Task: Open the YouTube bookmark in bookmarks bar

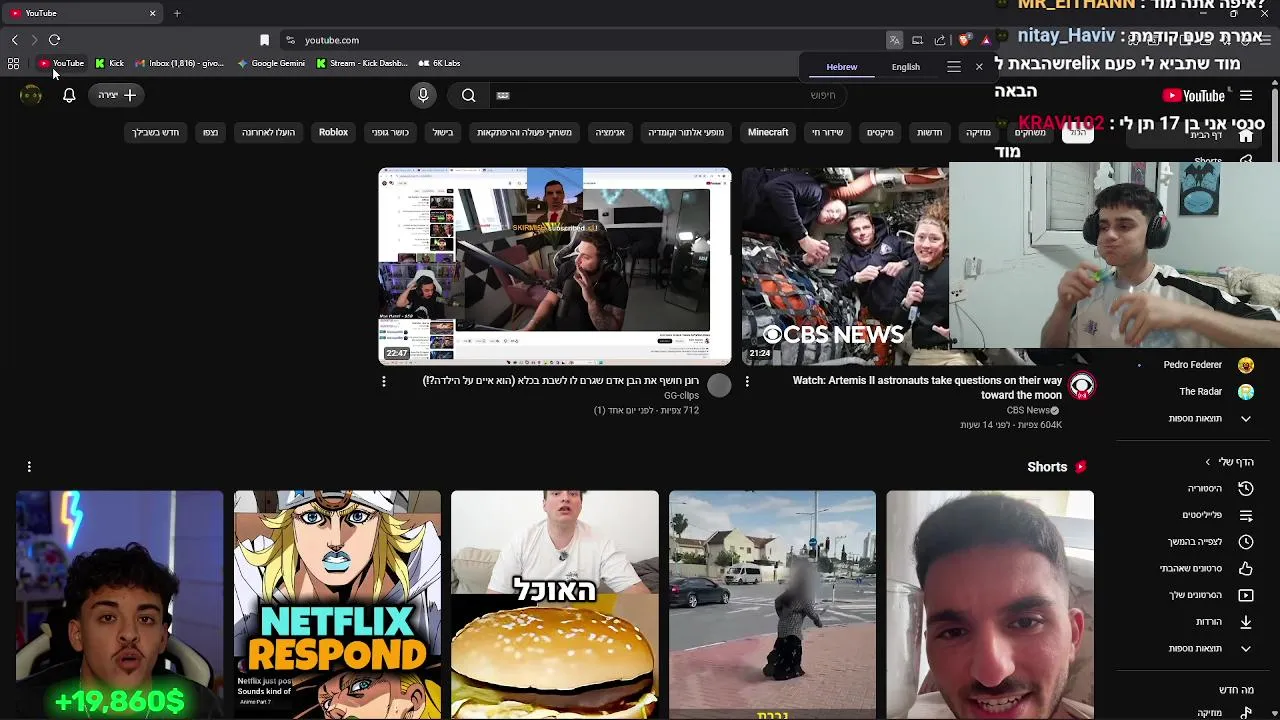Action: point(62,63)
